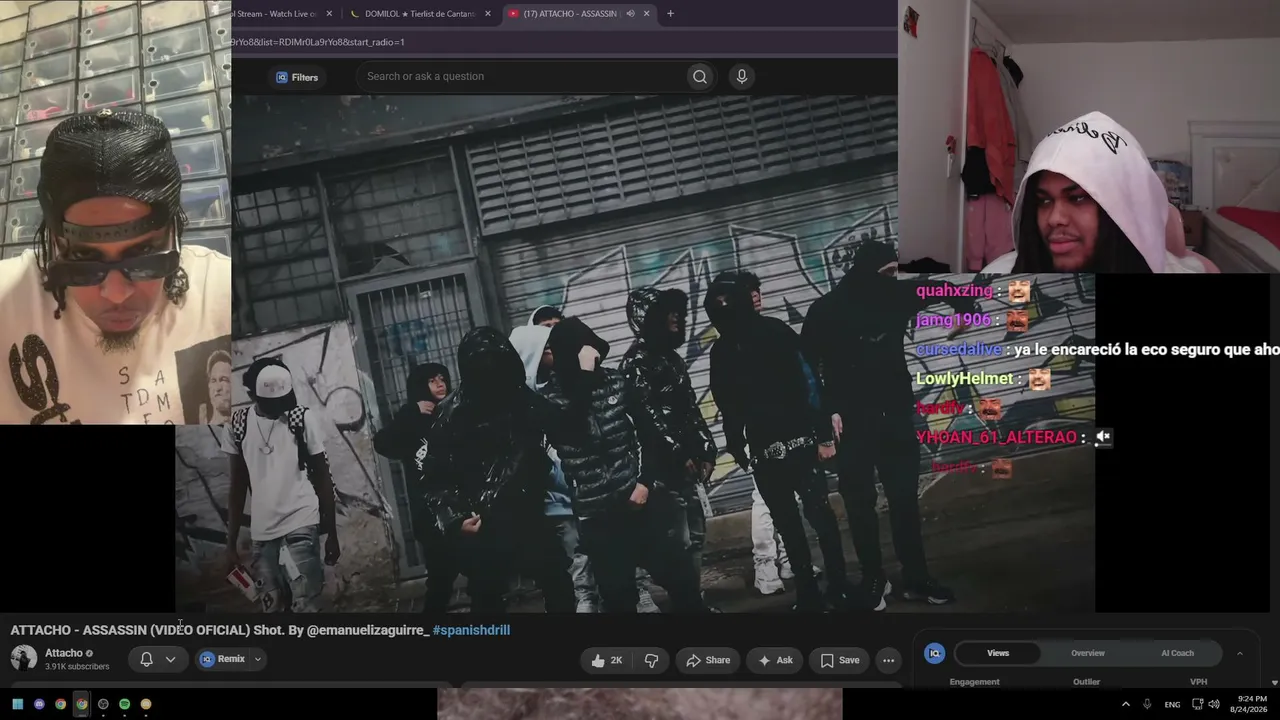This screenshot has height=720, width=1280.
Task: Open network settings from the tray
Action: pos(1198,704)
